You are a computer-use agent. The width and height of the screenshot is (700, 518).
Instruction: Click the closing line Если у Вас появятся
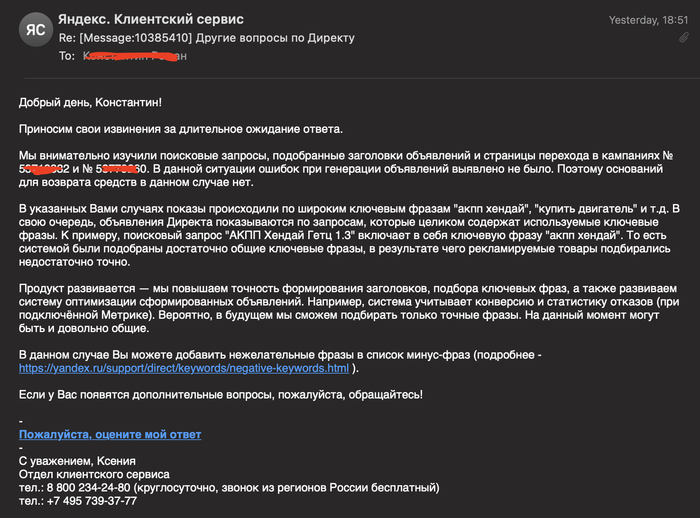(x=221, y=395)
